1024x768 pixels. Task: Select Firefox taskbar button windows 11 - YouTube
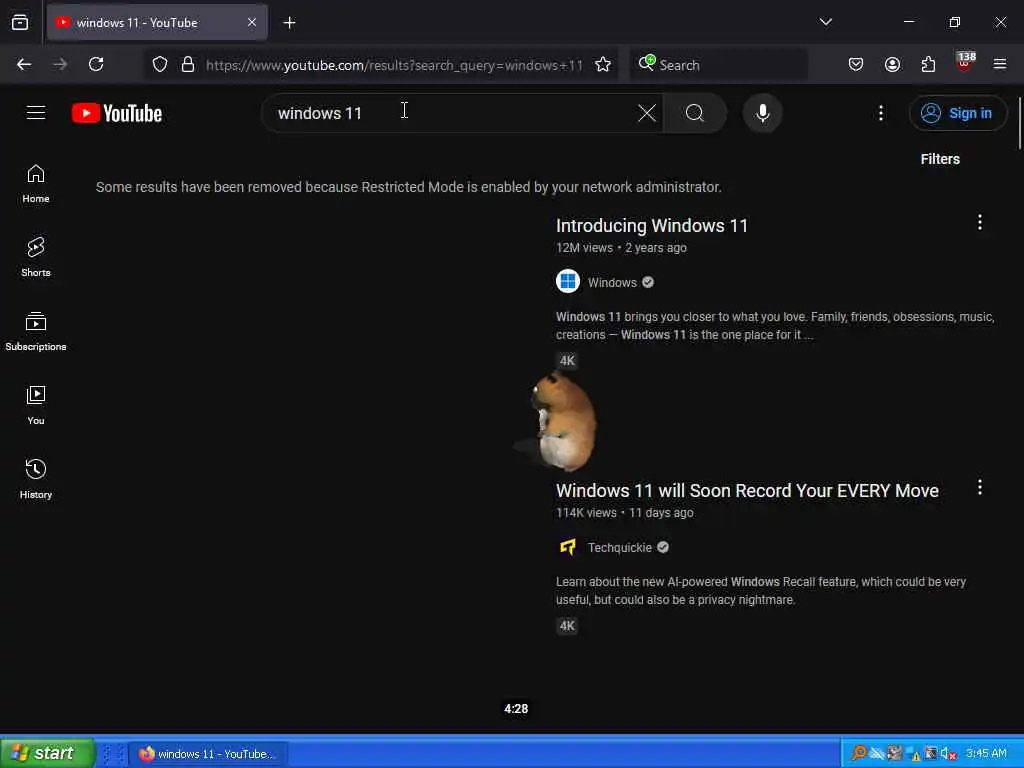point(208,754)
